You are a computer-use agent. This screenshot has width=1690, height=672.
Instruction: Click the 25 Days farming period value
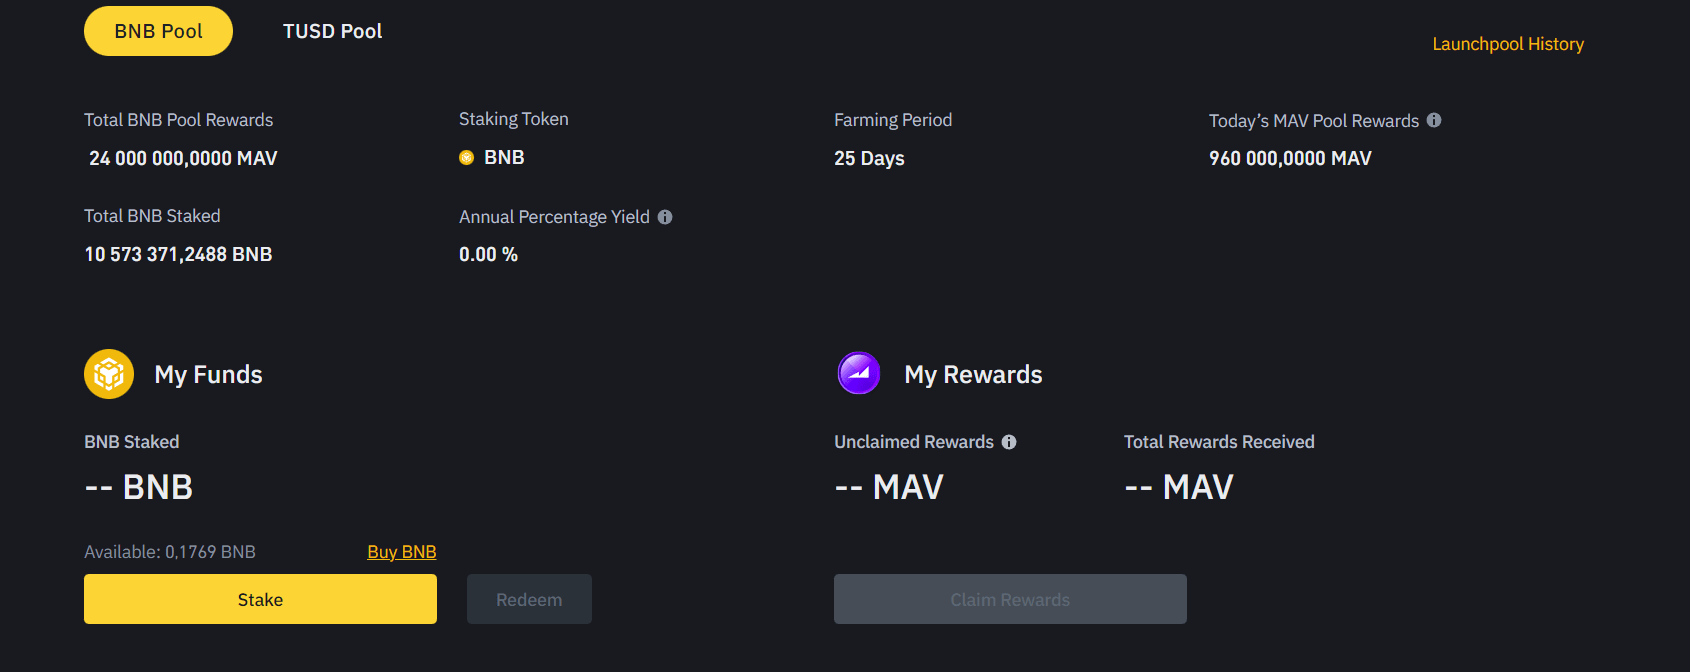[869, 158]
